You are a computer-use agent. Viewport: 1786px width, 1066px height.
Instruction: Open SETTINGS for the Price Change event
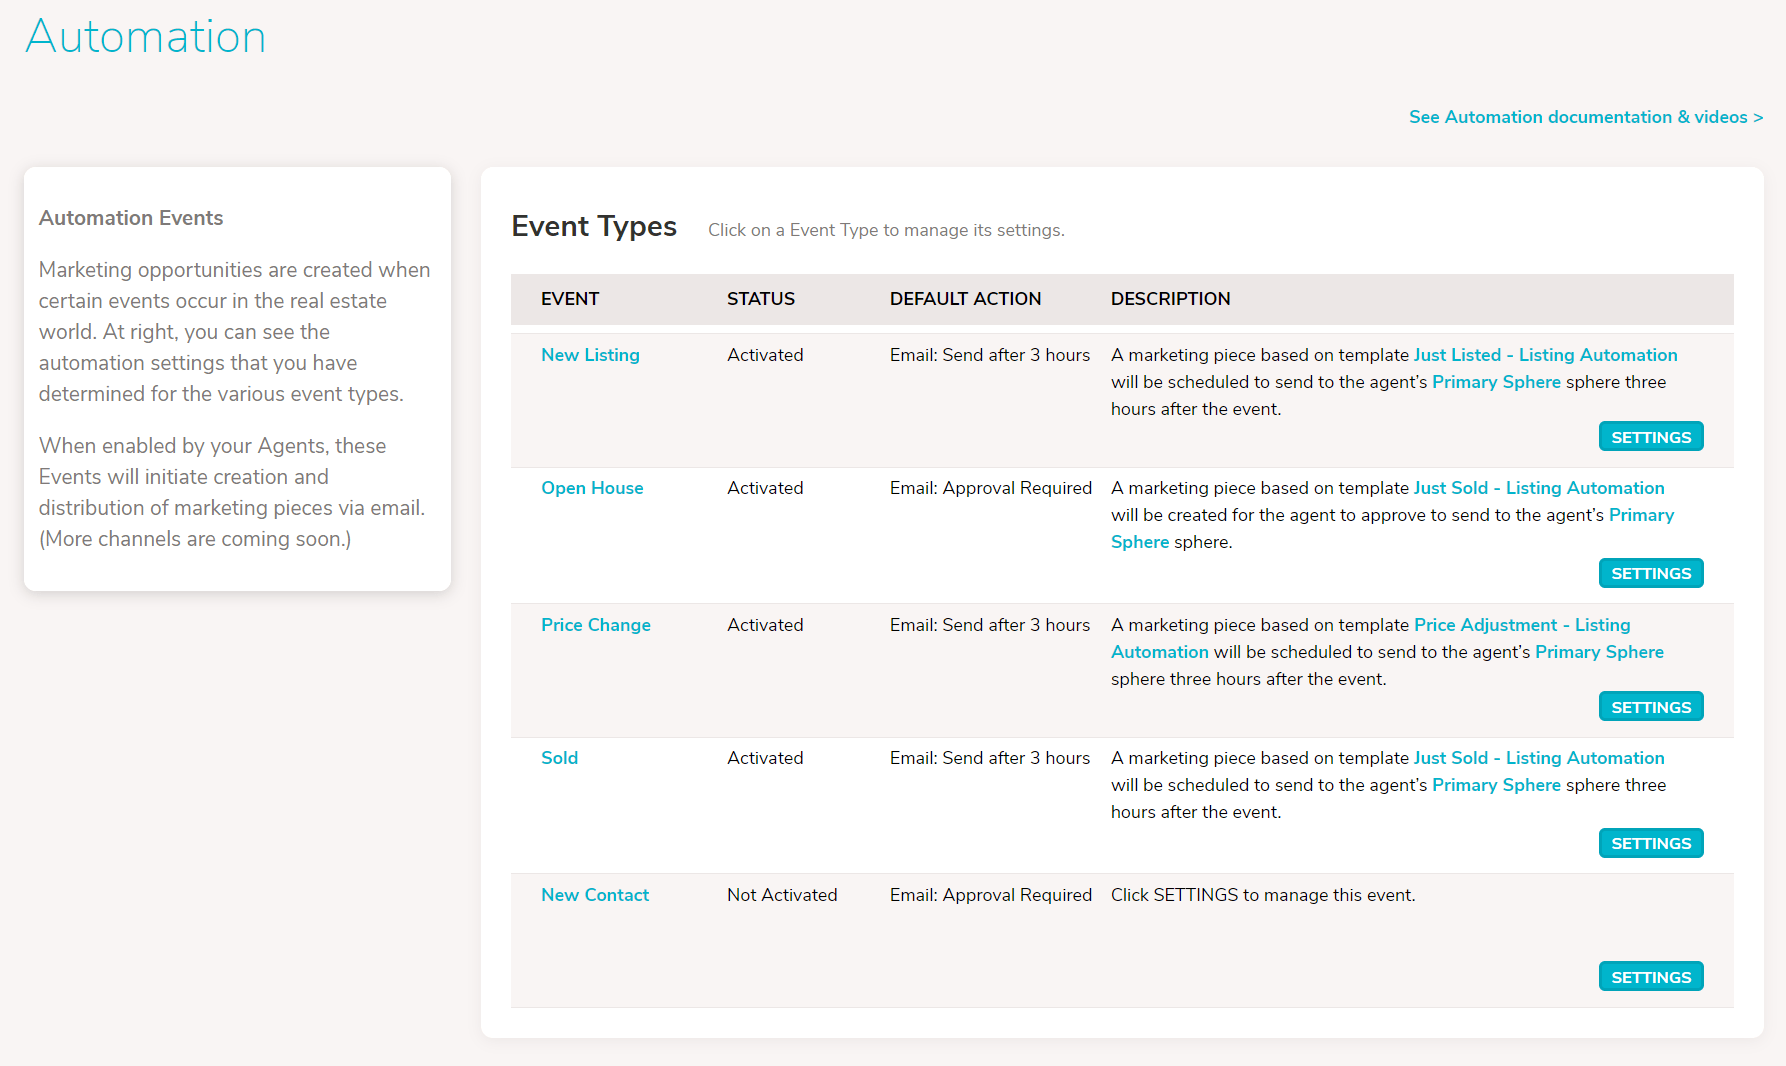1650,705
